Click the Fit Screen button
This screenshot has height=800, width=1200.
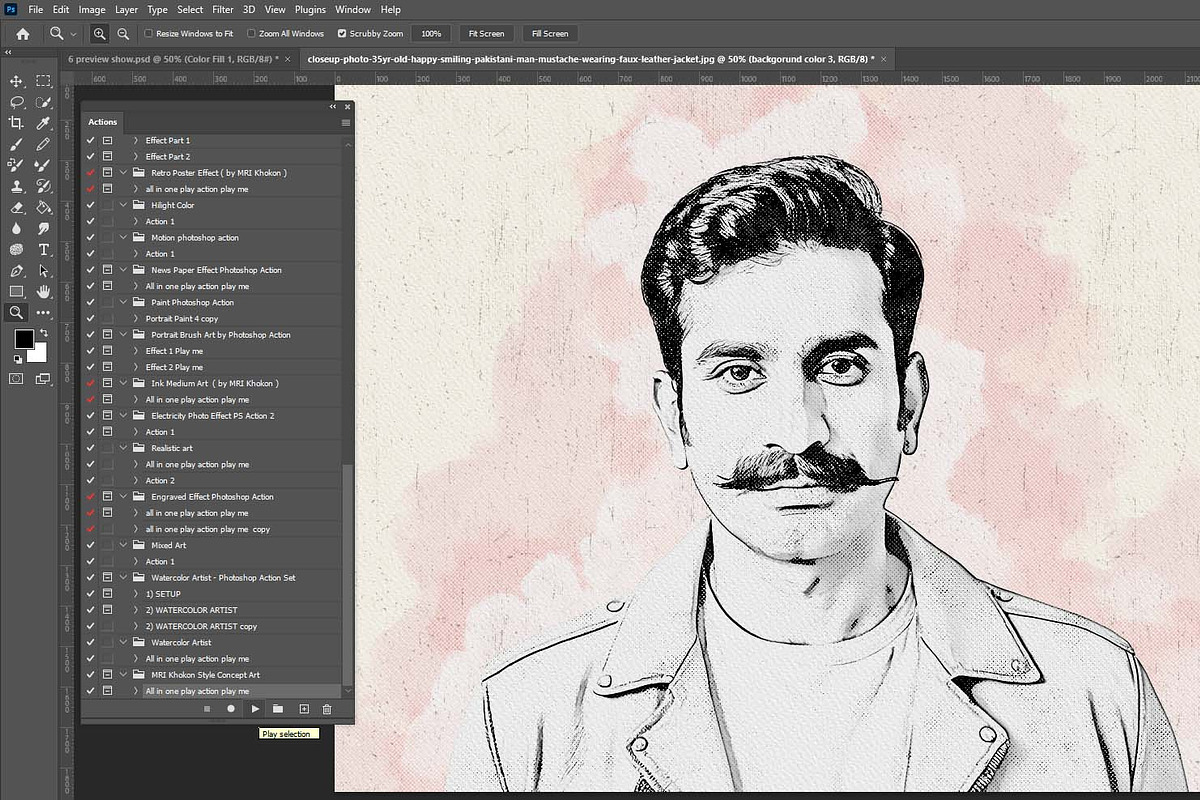click(x=487, y=34)
